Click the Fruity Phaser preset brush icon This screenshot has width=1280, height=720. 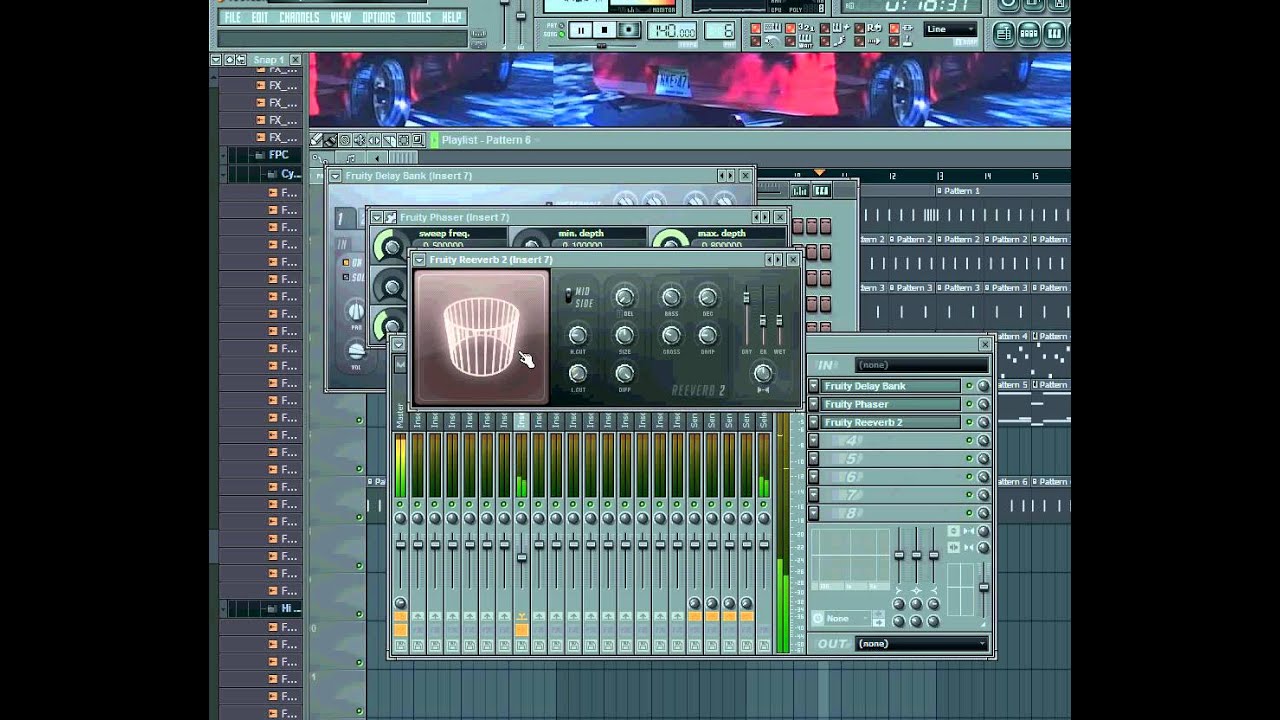390,218
